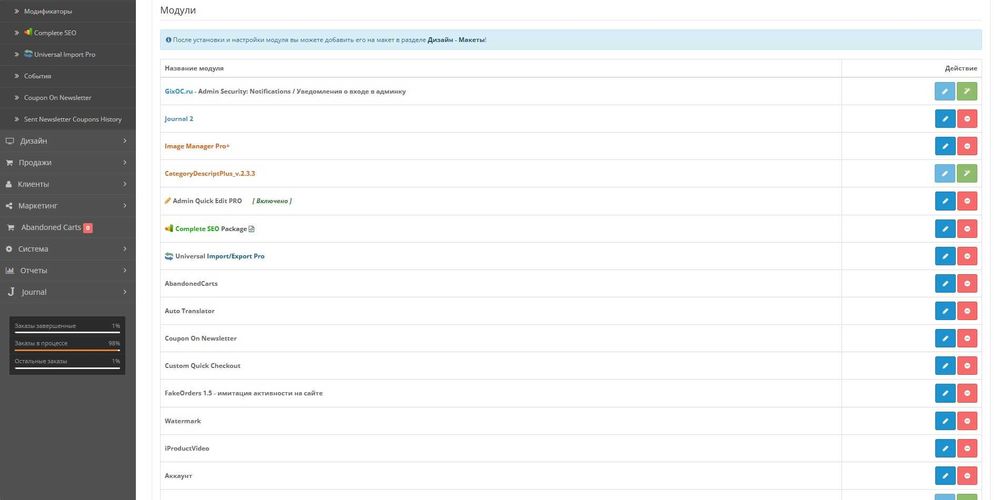The height and width of the screenshot is (500, 1000).
Task: Open the document icon beside Complete SEO Package
Action: [x=251, y=228]
